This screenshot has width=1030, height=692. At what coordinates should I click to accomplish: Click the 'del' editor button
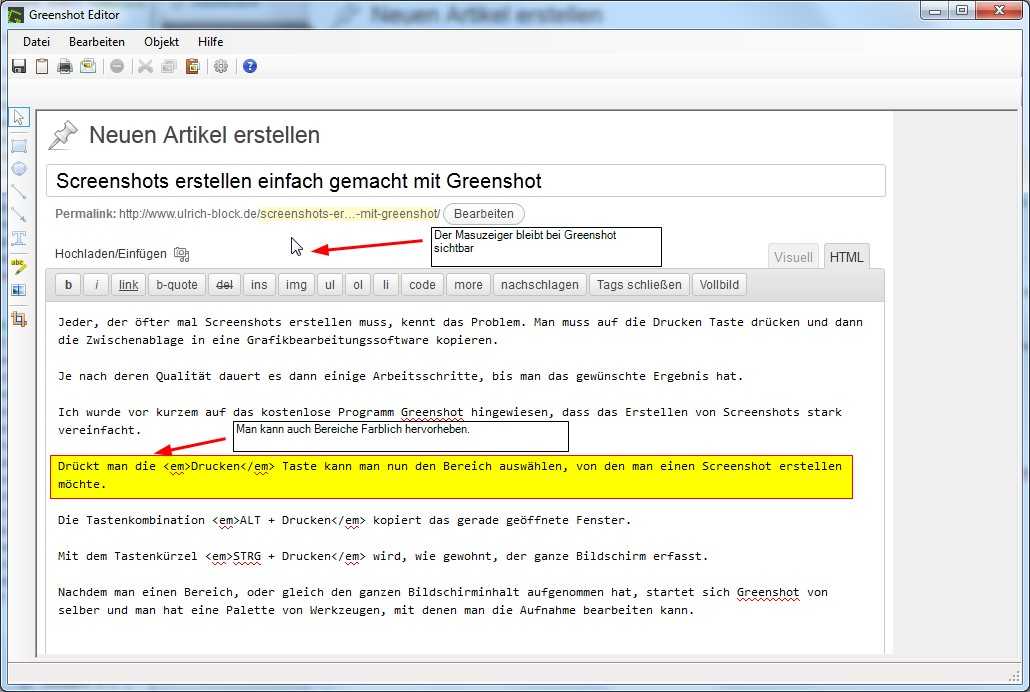click(x=225, y=285)
